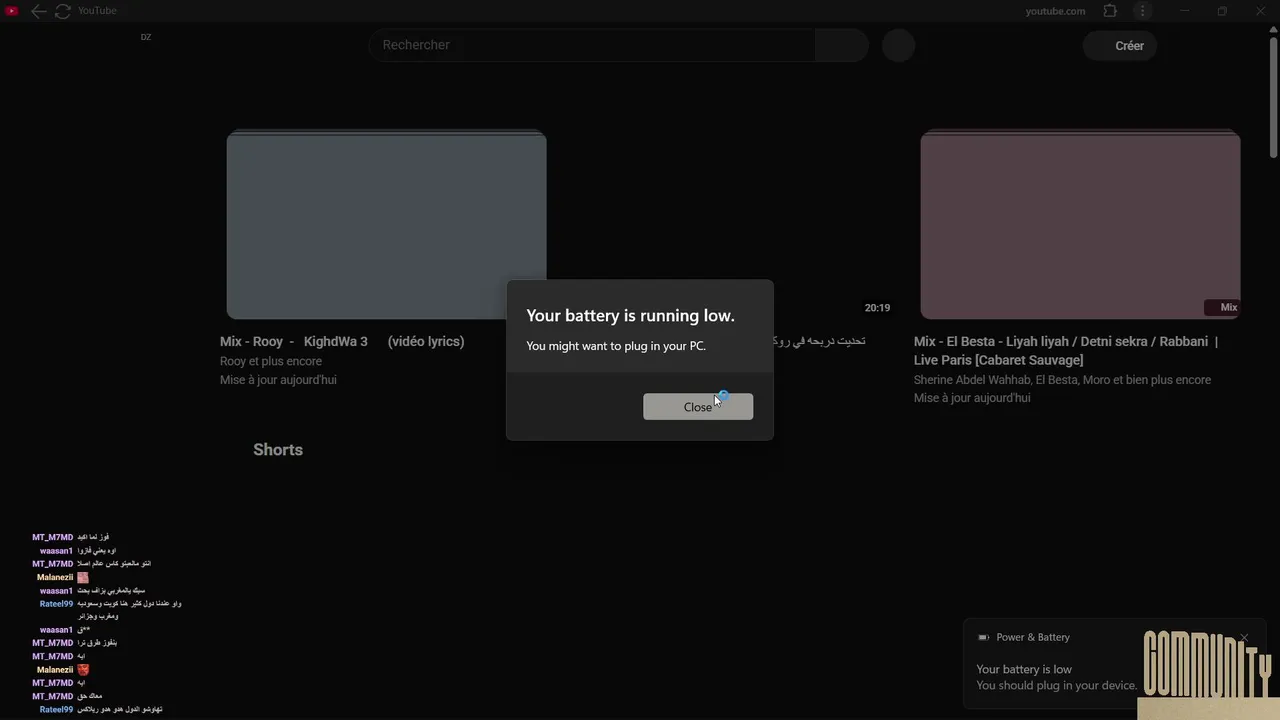1280x720 pixels.
Task: Click the Mix badge on El Besta thumbnail
Action: tap(1222, 307)
